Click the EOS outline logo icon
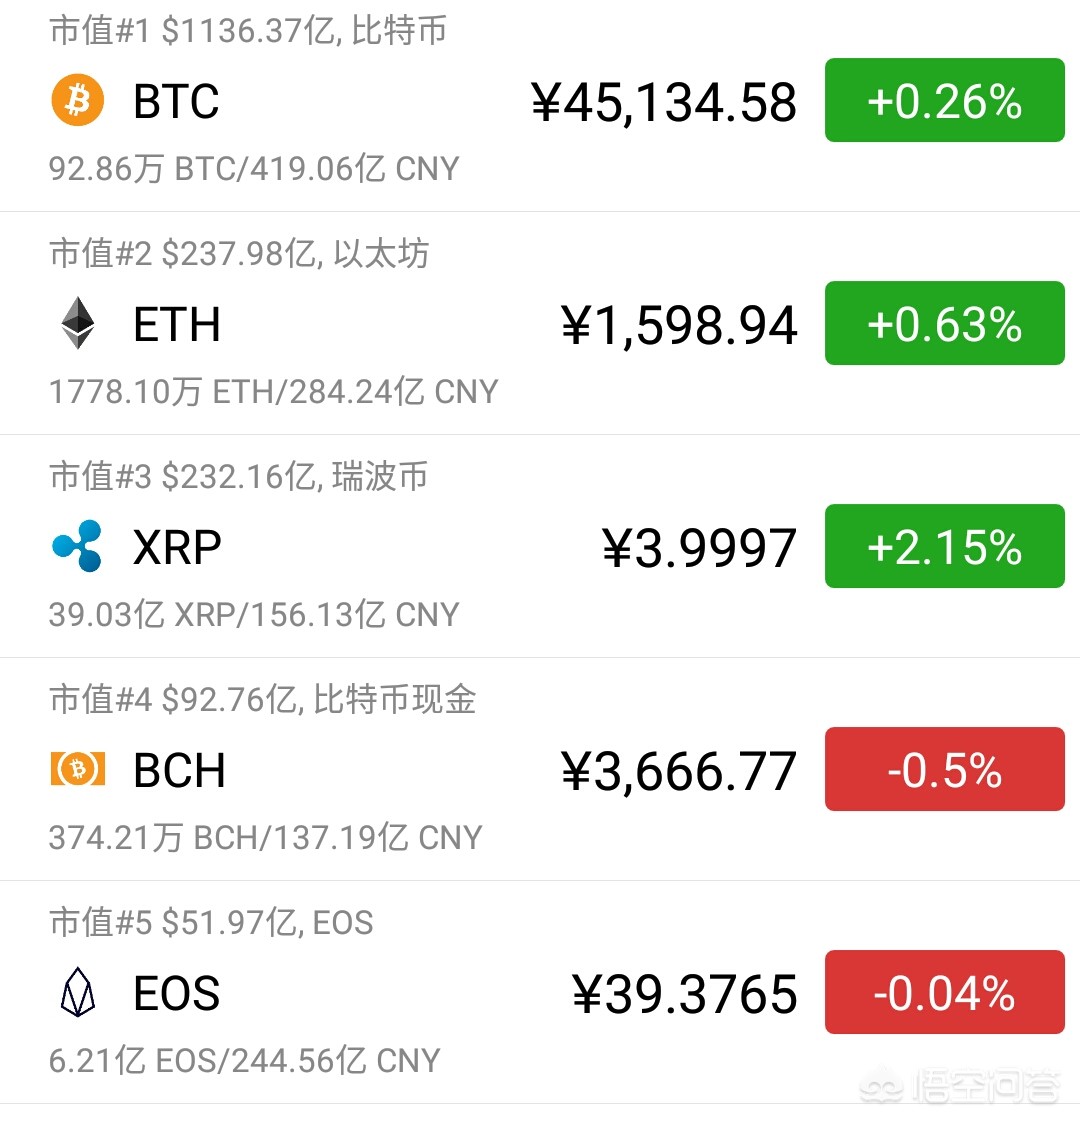1080x1124 pixels. [x=78, y=992]
